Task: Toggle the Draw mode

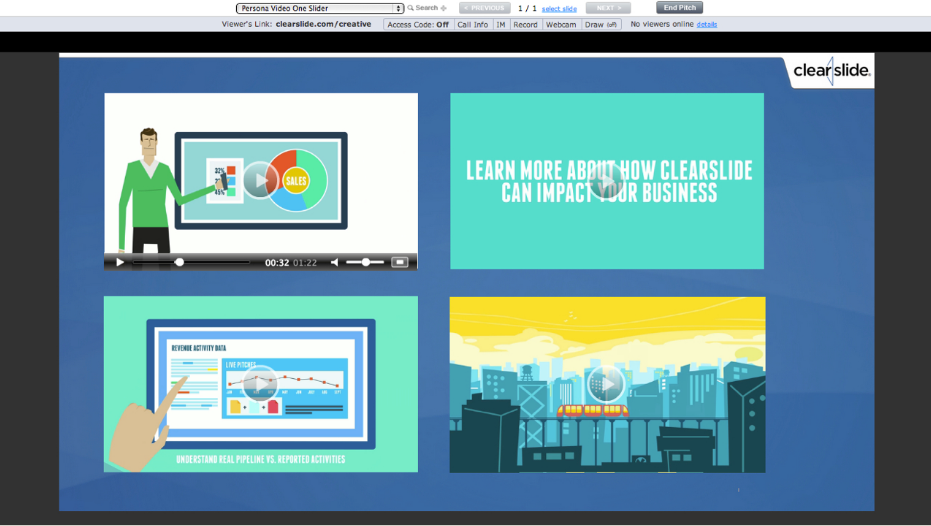Action: click(x=601, y=24)
